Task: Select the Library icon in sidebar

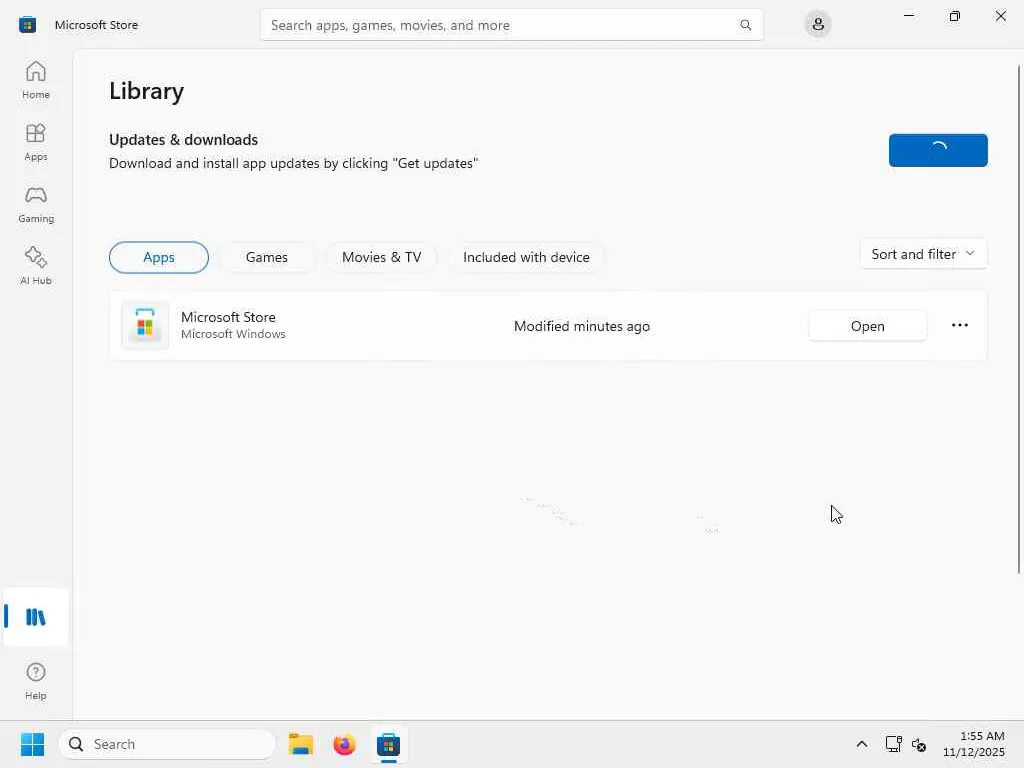Action: point(36,617)
